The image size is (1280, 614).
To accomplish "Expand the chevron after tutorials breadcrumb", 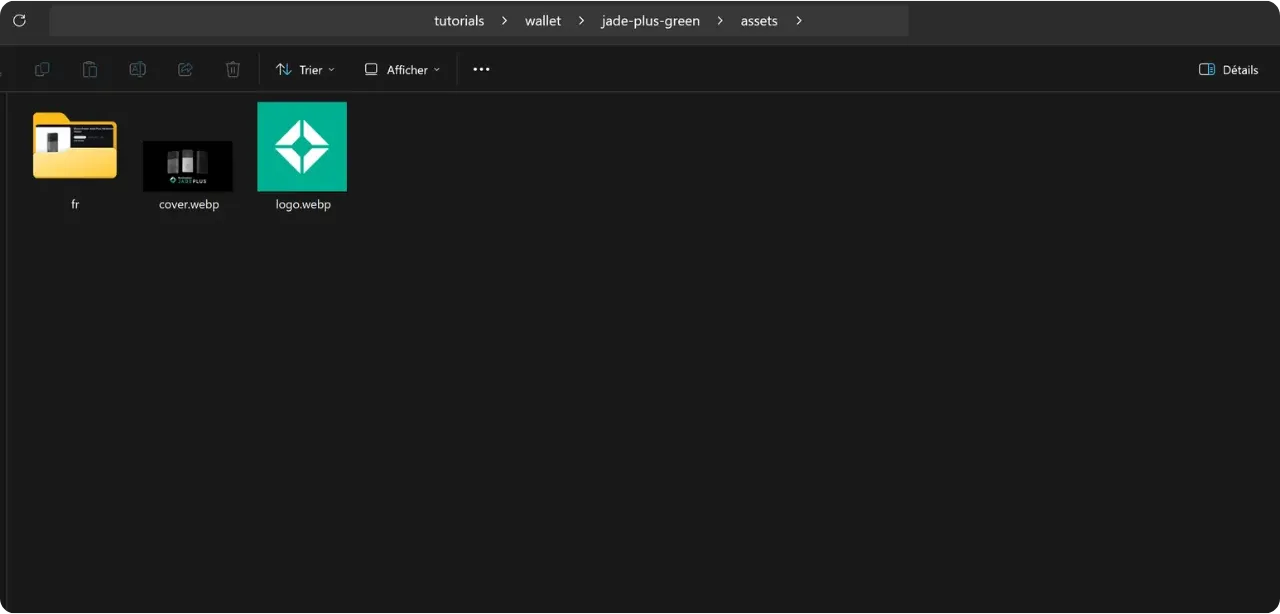I will coord(504,21).
